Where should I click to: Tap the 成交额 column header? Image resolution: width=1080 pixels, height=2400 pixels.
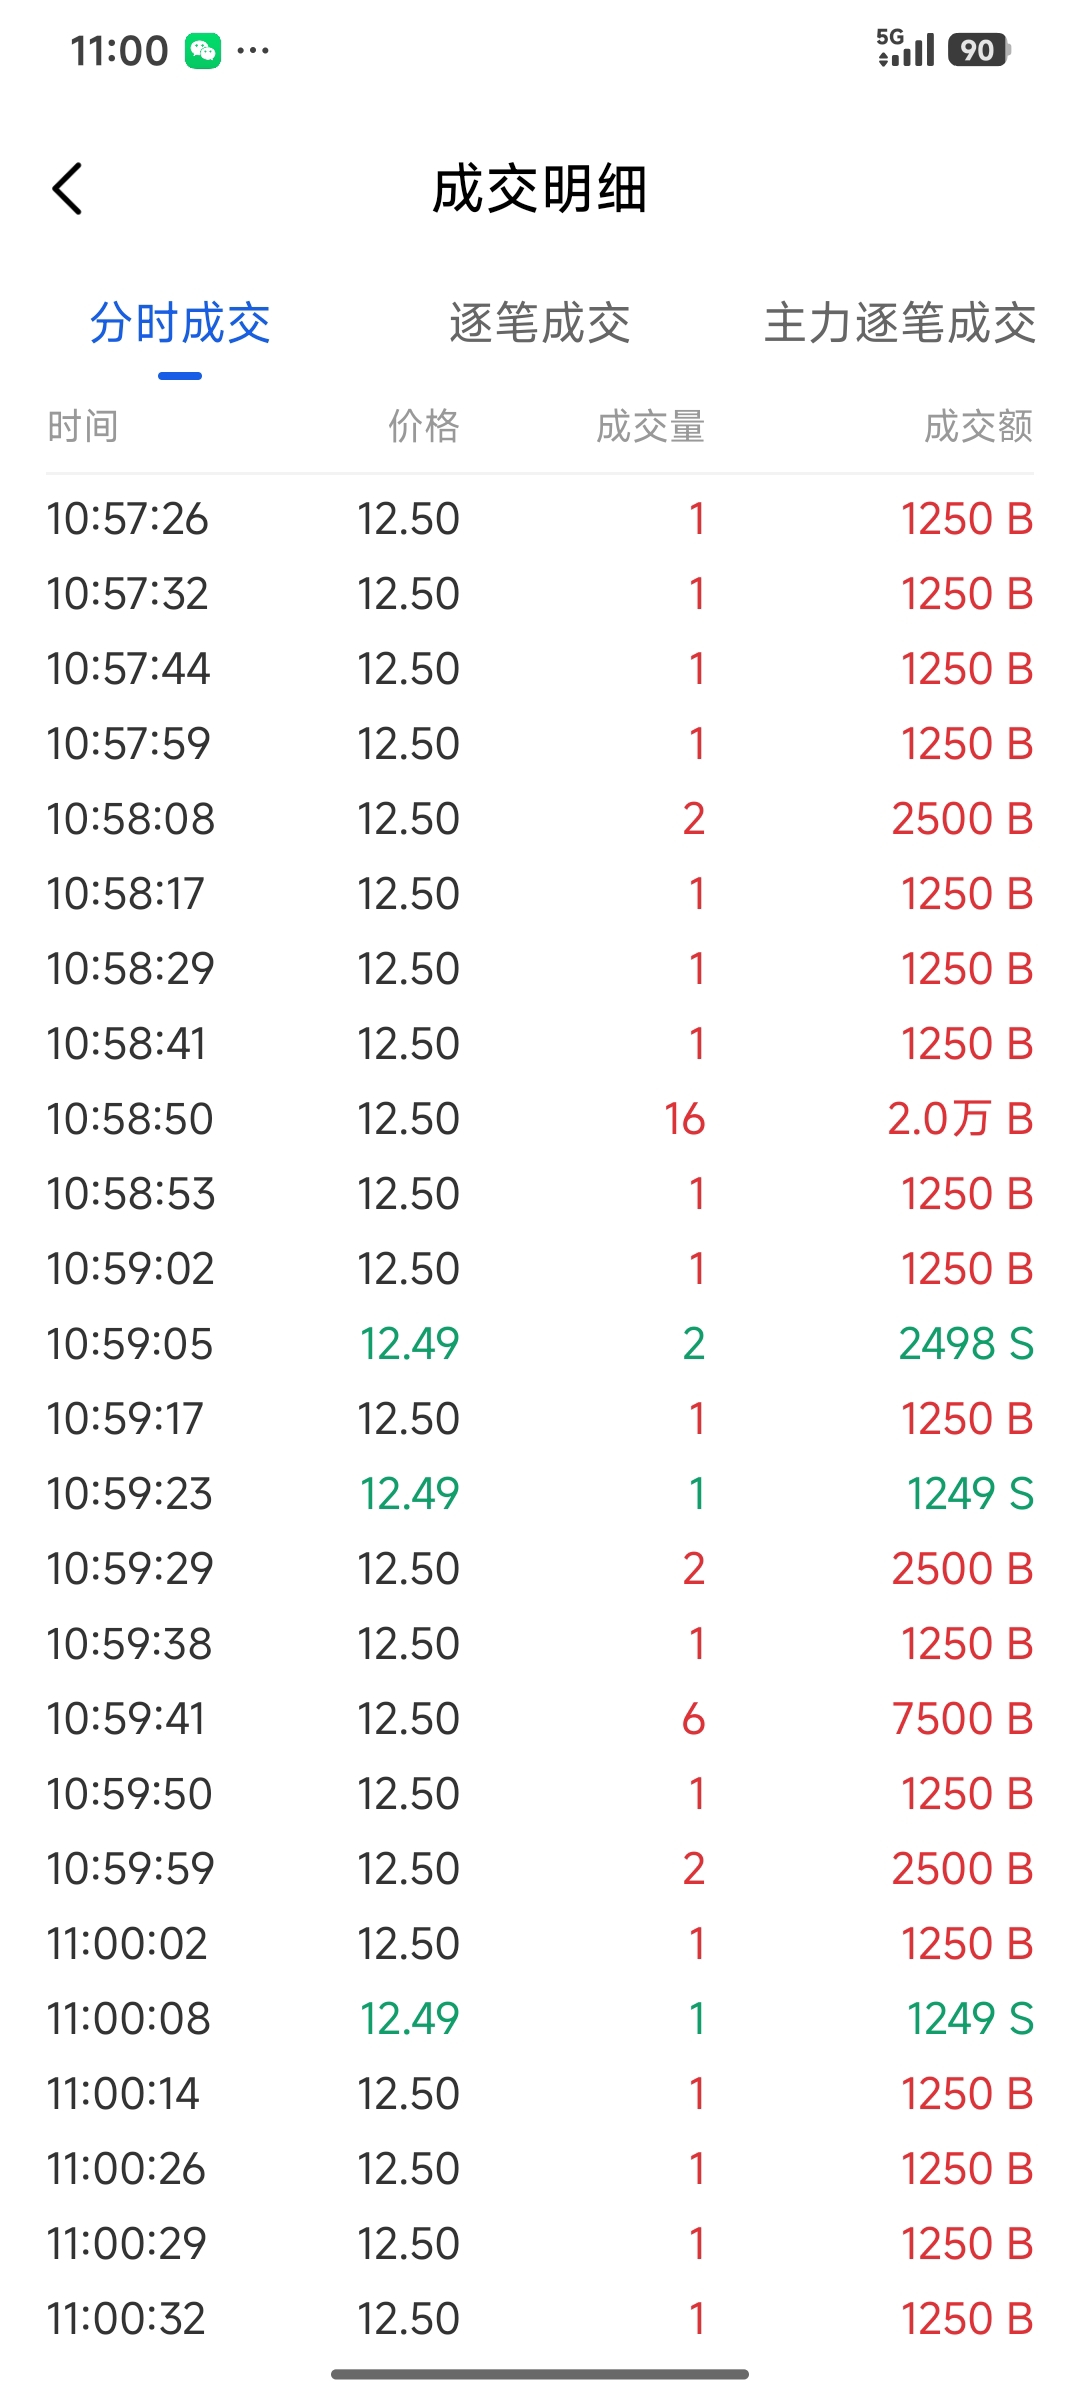[x=979, y=426]
